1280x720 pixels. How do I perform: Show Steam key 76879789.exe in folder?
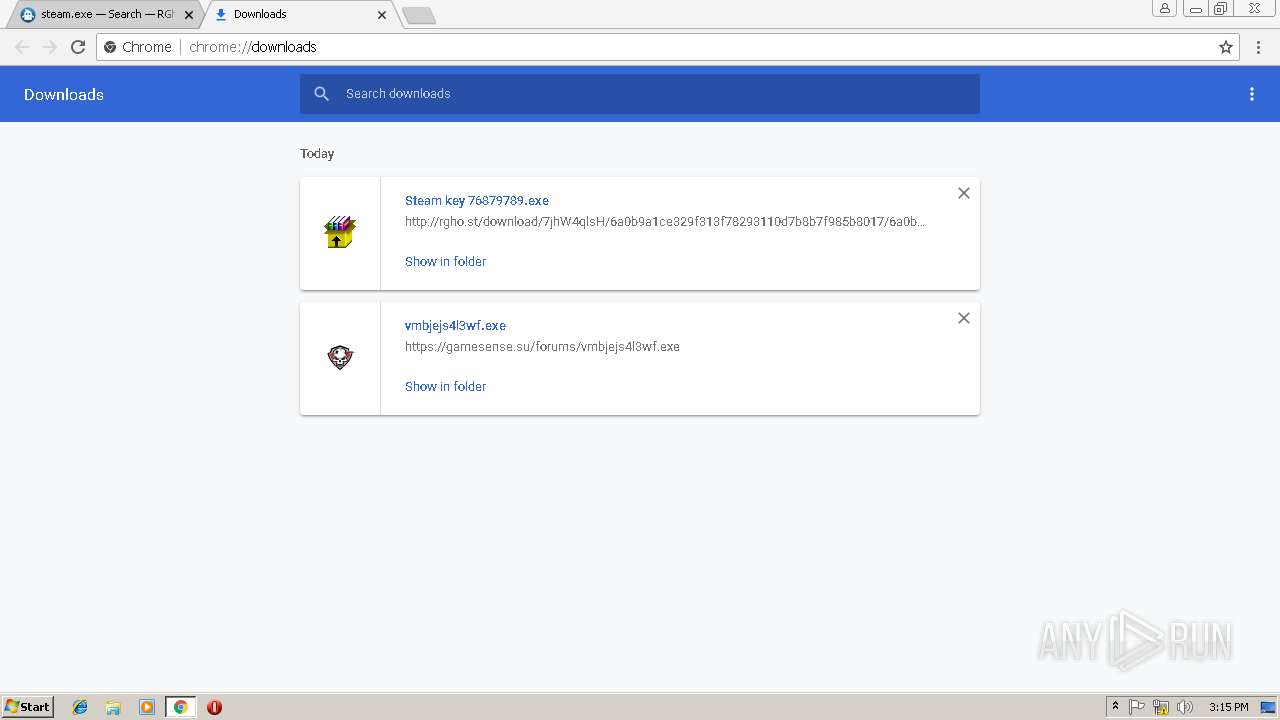[x=445, y=261]
